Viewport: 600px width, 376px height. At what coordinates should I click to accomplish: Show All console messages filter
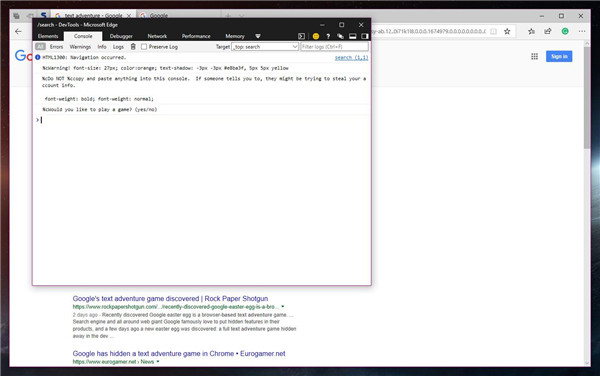pos(40,47)
